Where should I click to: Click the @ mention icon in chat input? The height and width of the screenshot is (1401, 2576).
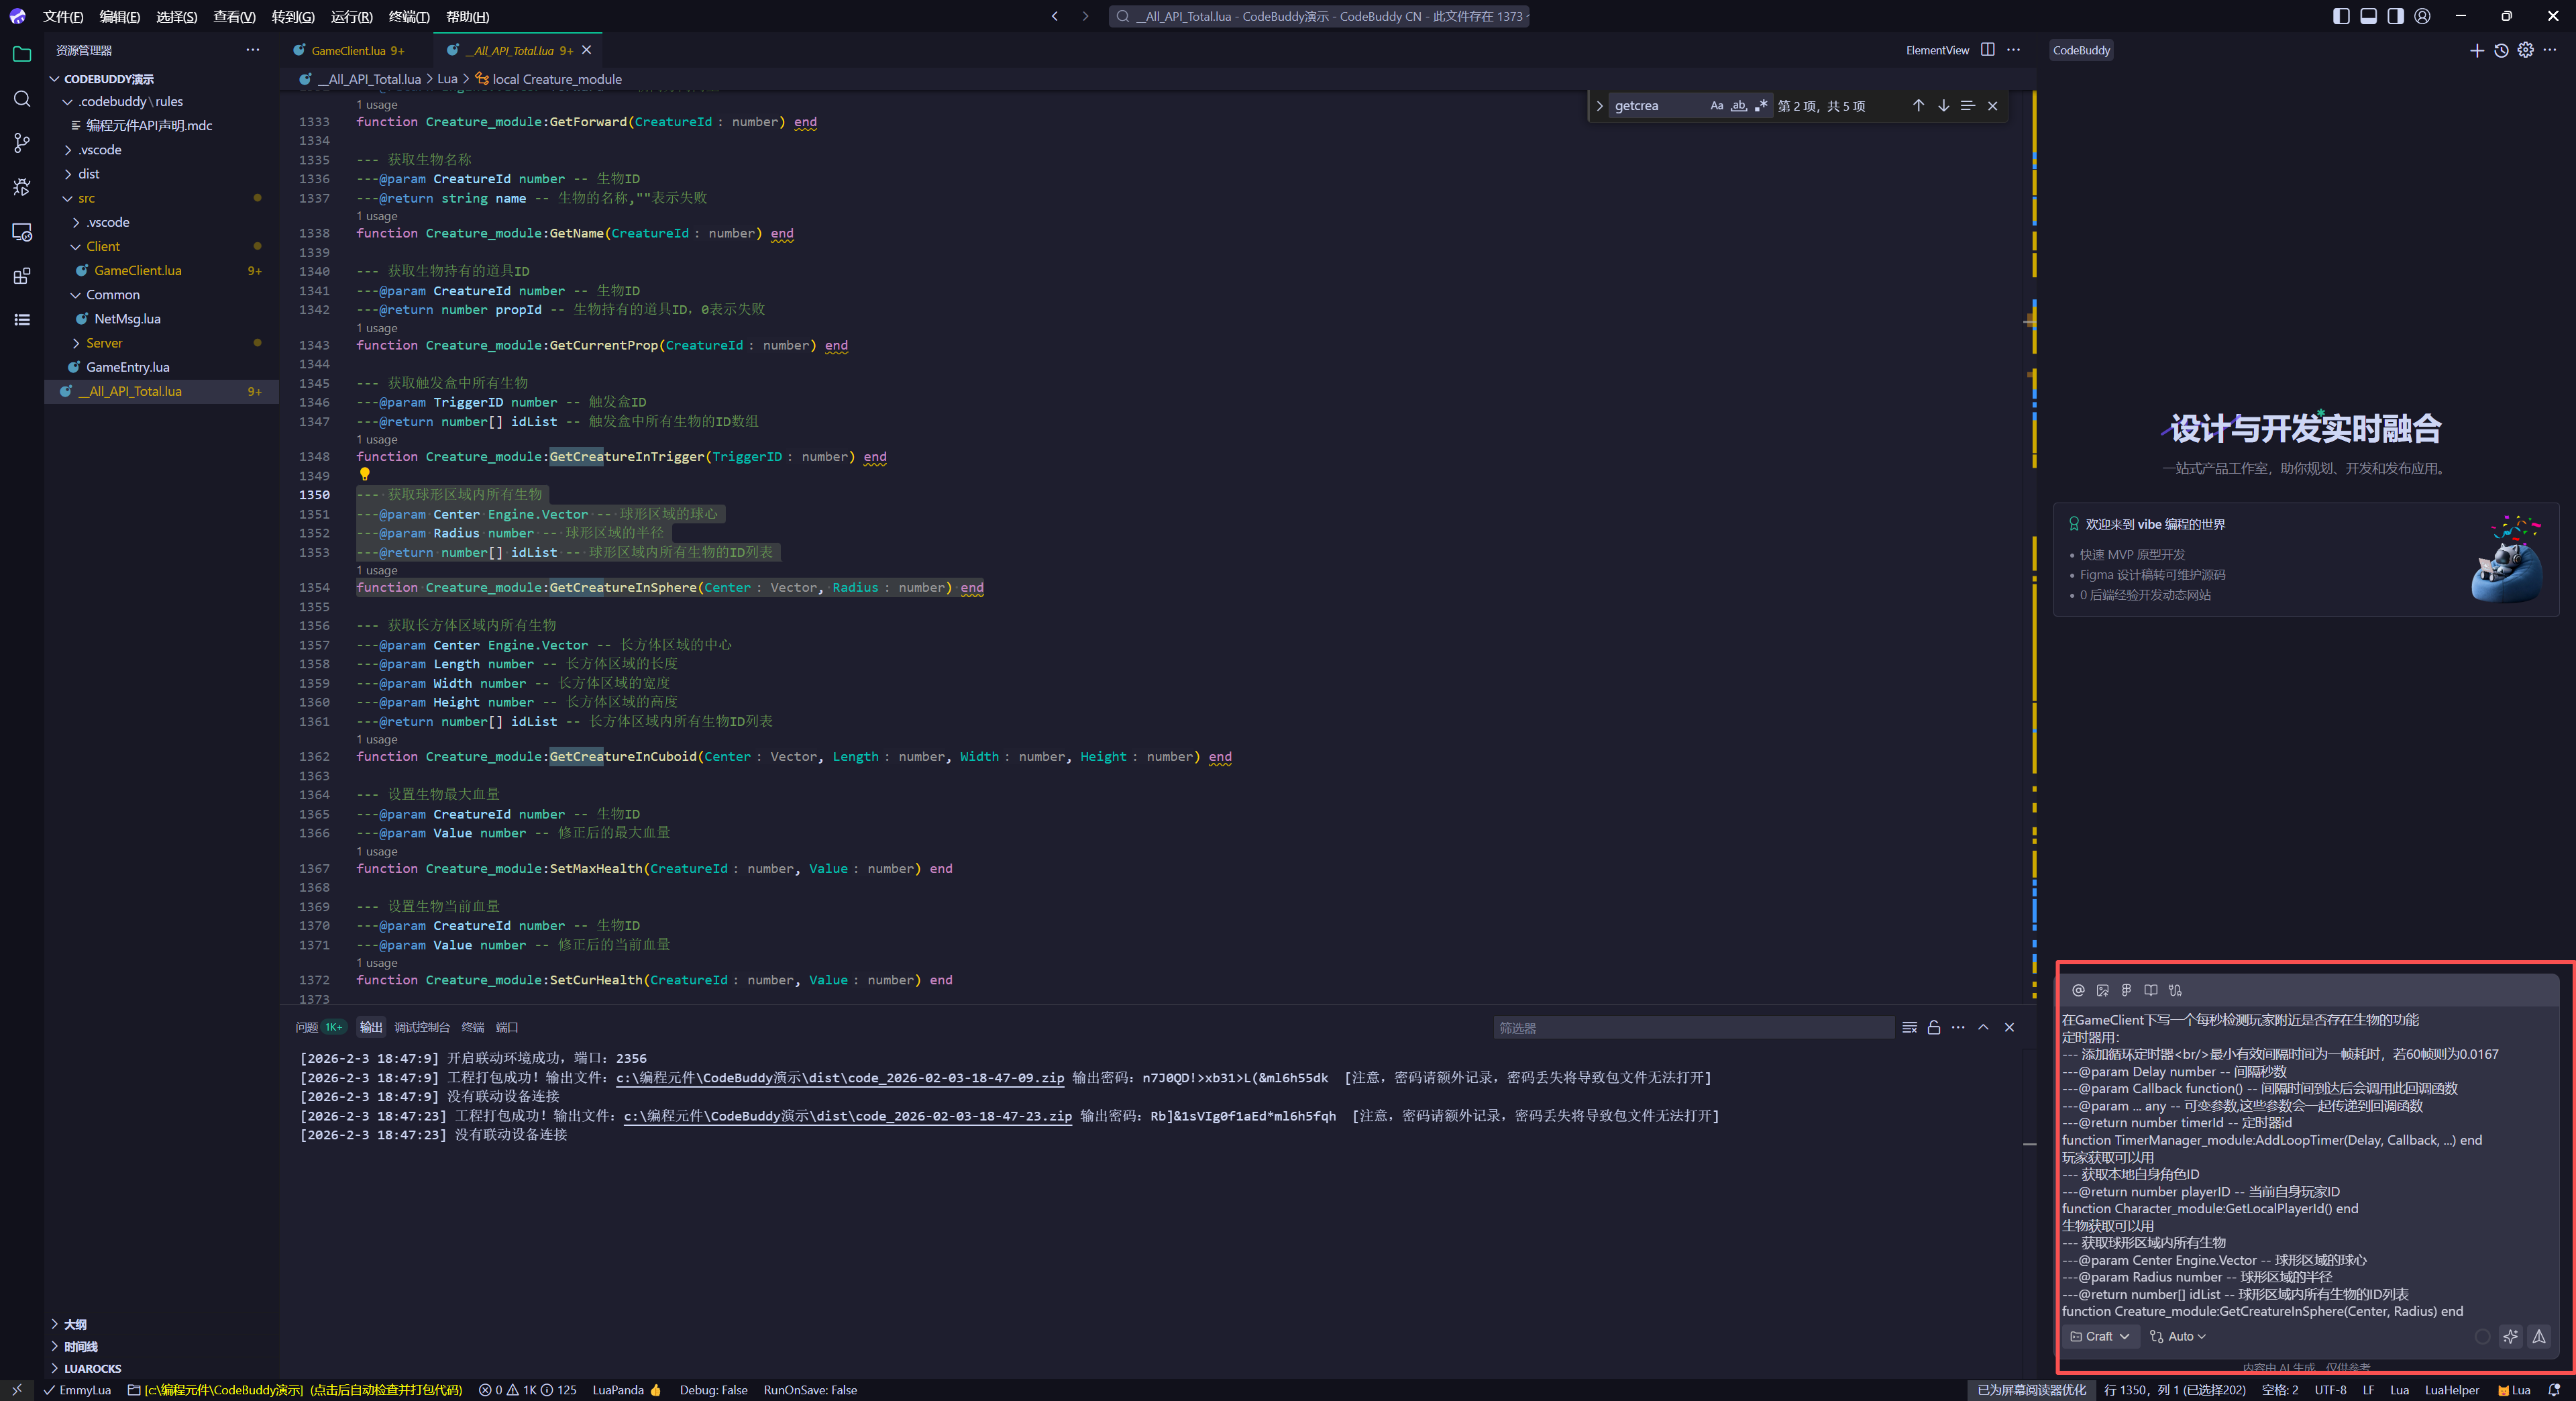pos(2078,990)
